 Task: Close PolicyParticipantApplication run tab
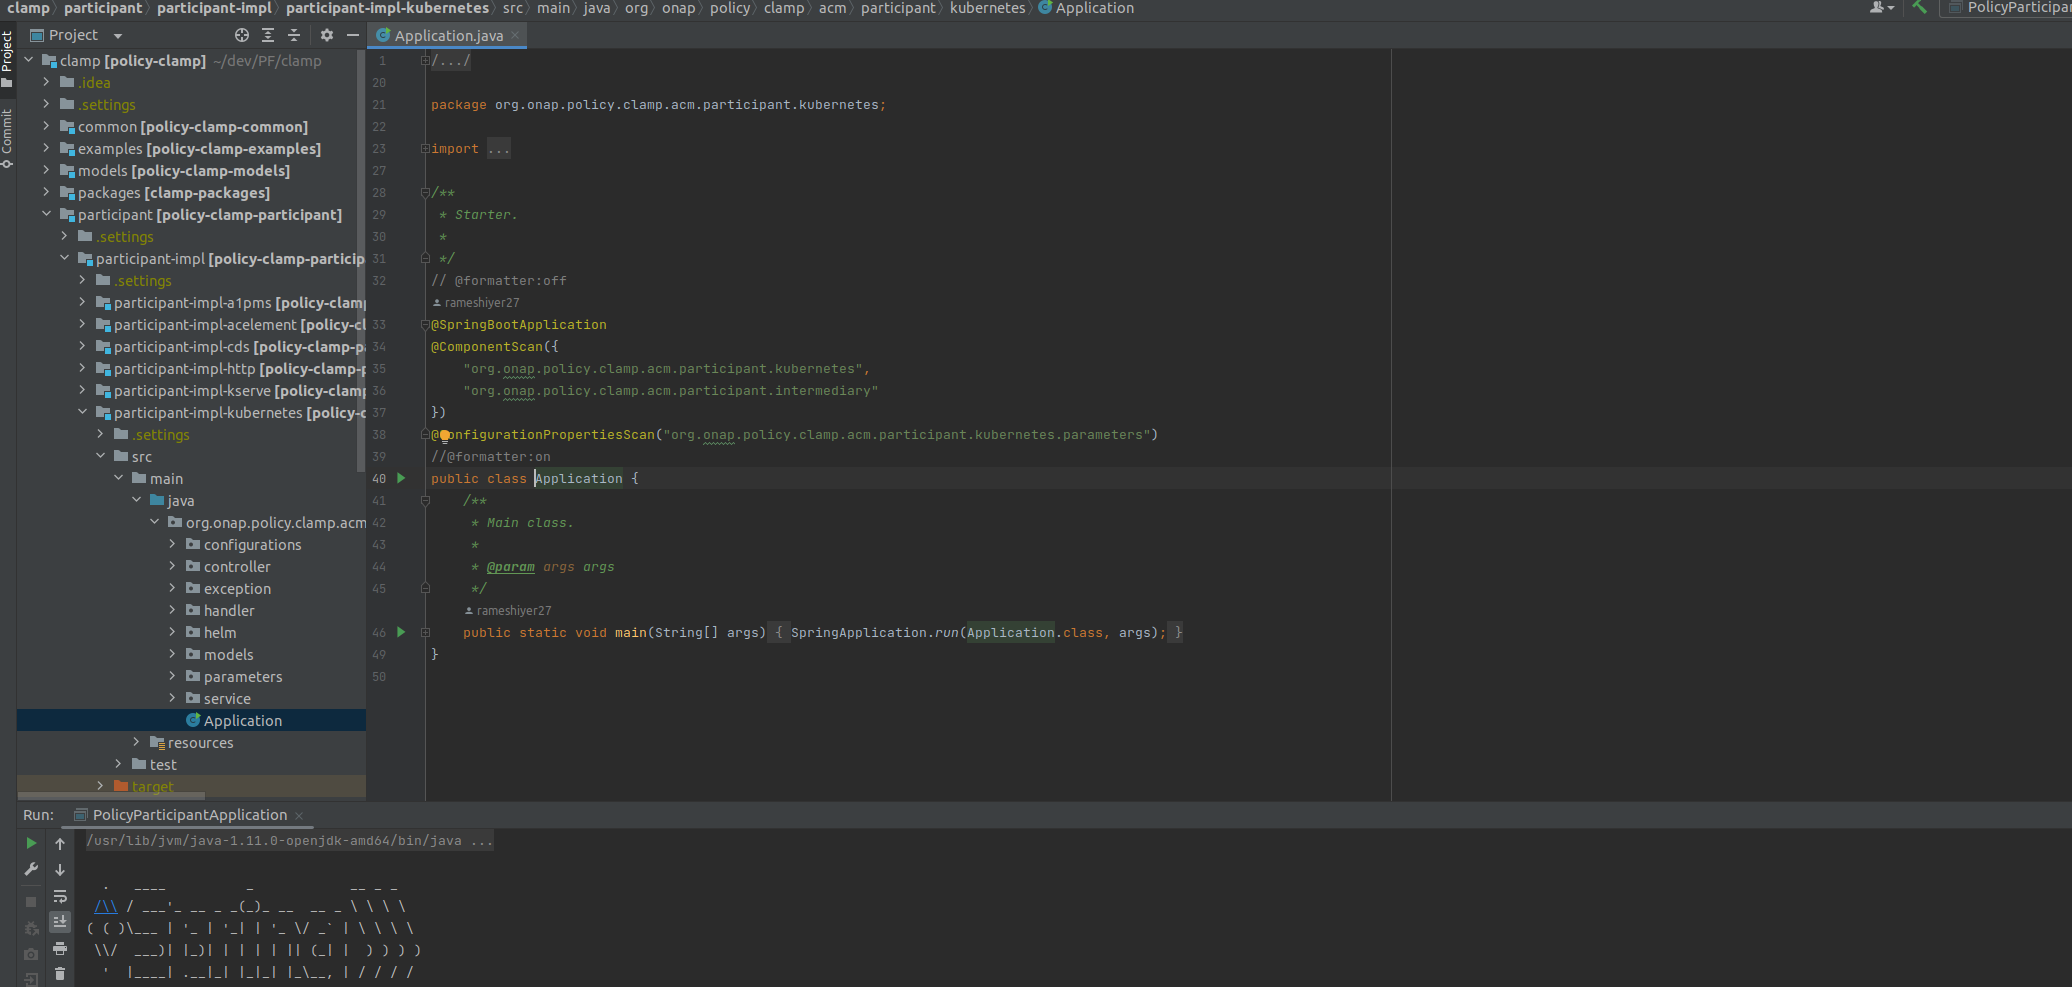[299, 816]
